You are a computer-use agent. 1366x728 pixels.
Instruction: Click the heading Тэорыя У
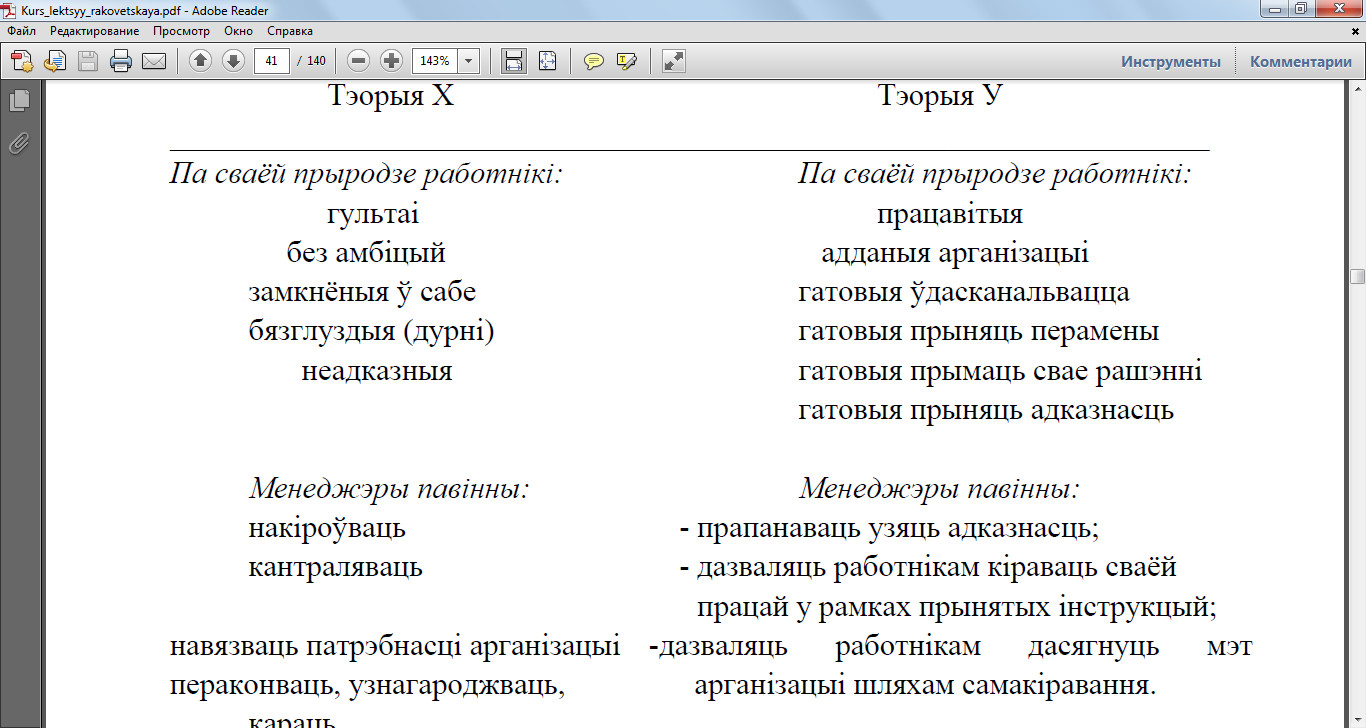(940, 96)
